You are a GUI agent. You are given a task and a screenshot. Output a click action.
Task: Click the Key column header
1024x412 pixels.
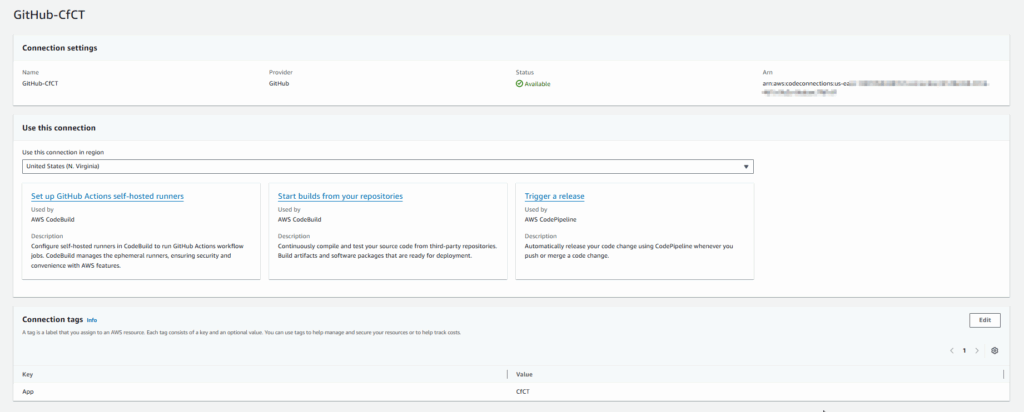[27, 374]
